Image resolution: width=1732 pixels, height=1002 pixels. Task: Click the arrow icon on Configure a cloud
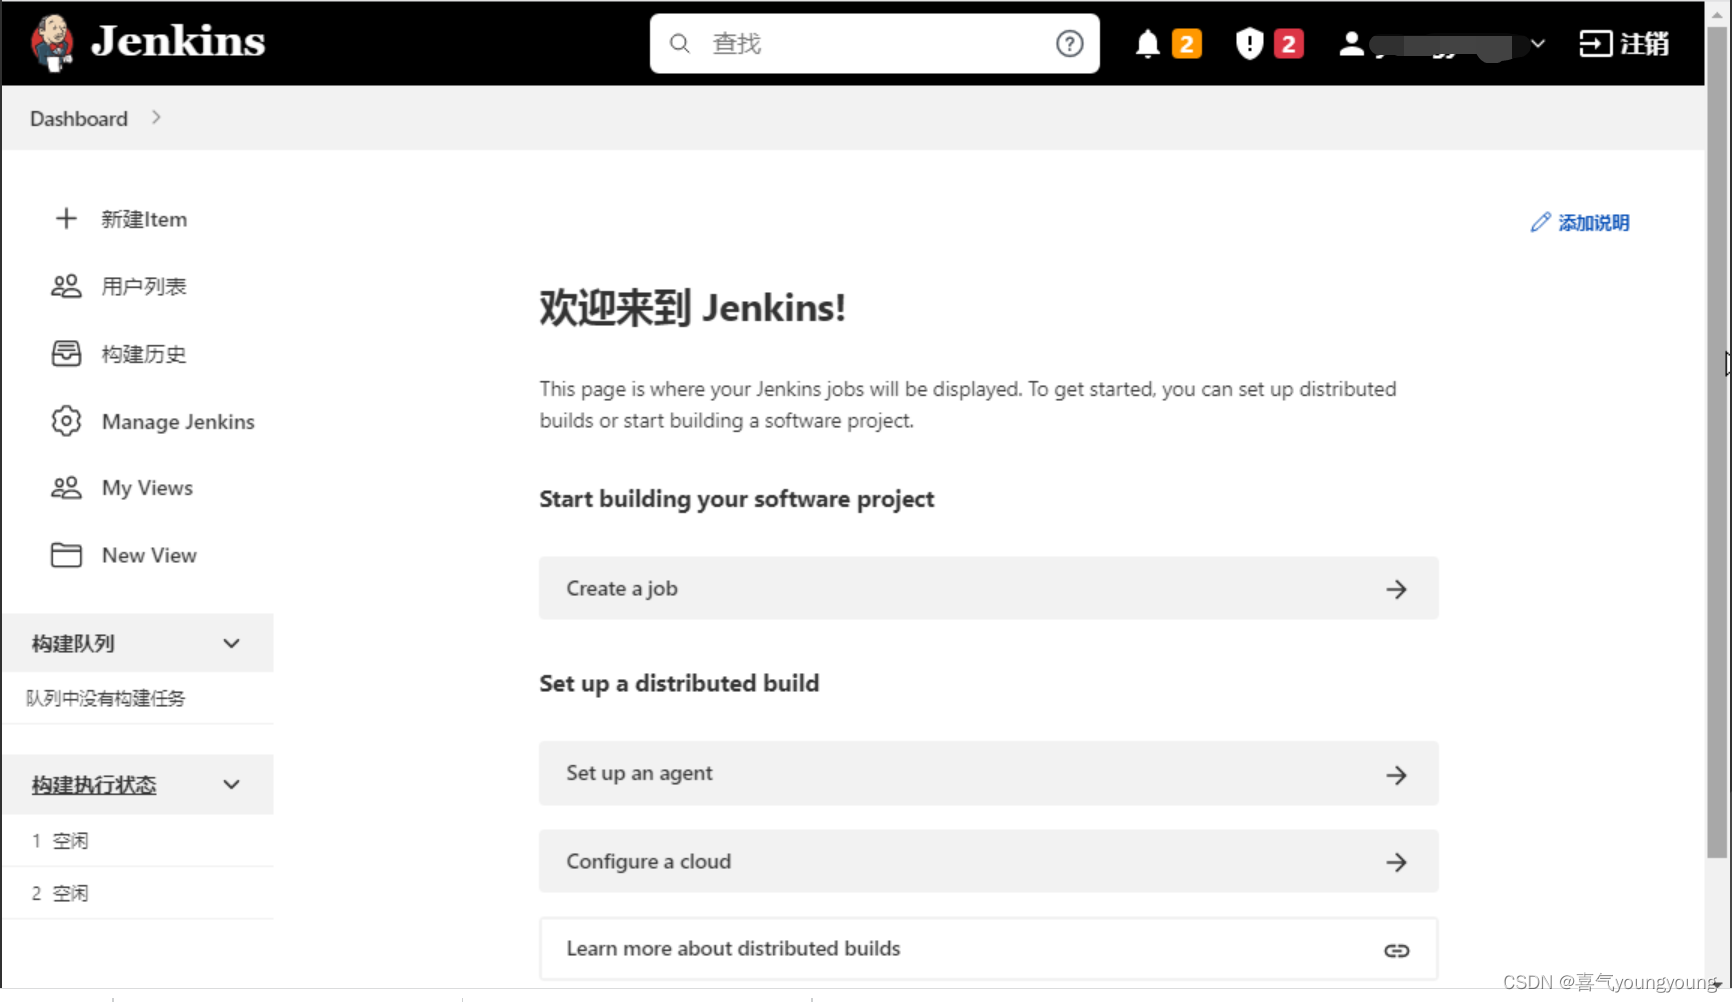click(x=1396, y=862)
